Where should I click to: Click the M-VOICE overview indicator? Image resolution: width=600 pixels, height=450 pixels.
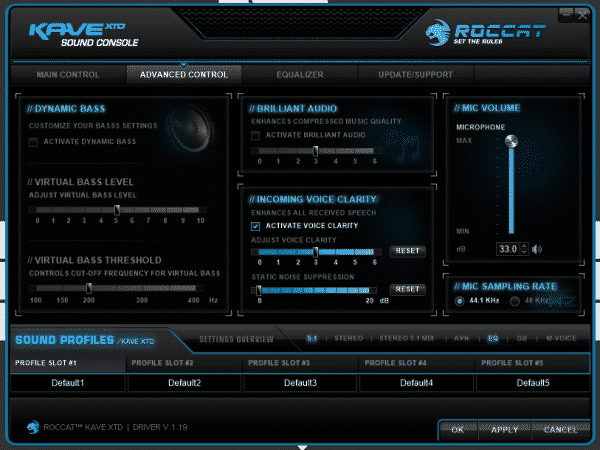tap(561, 338)
